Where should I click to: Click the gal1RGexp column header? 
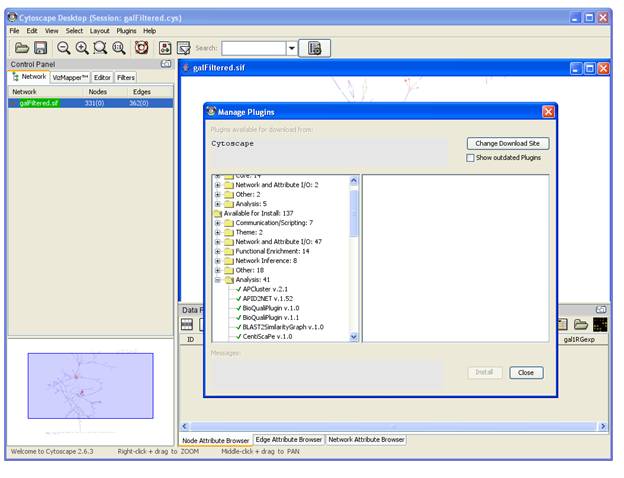point(579,339)
